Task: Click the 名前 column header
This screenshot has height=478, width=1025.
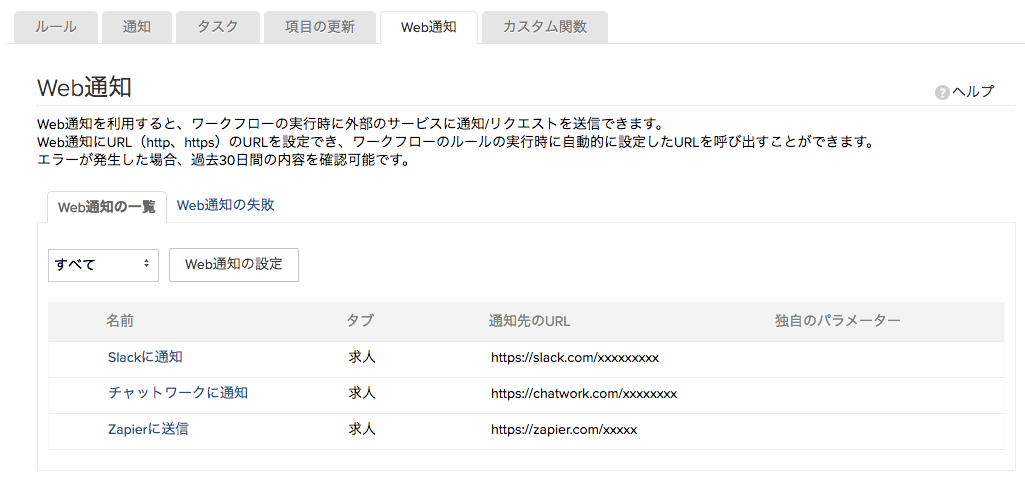Action: point(121,321)
